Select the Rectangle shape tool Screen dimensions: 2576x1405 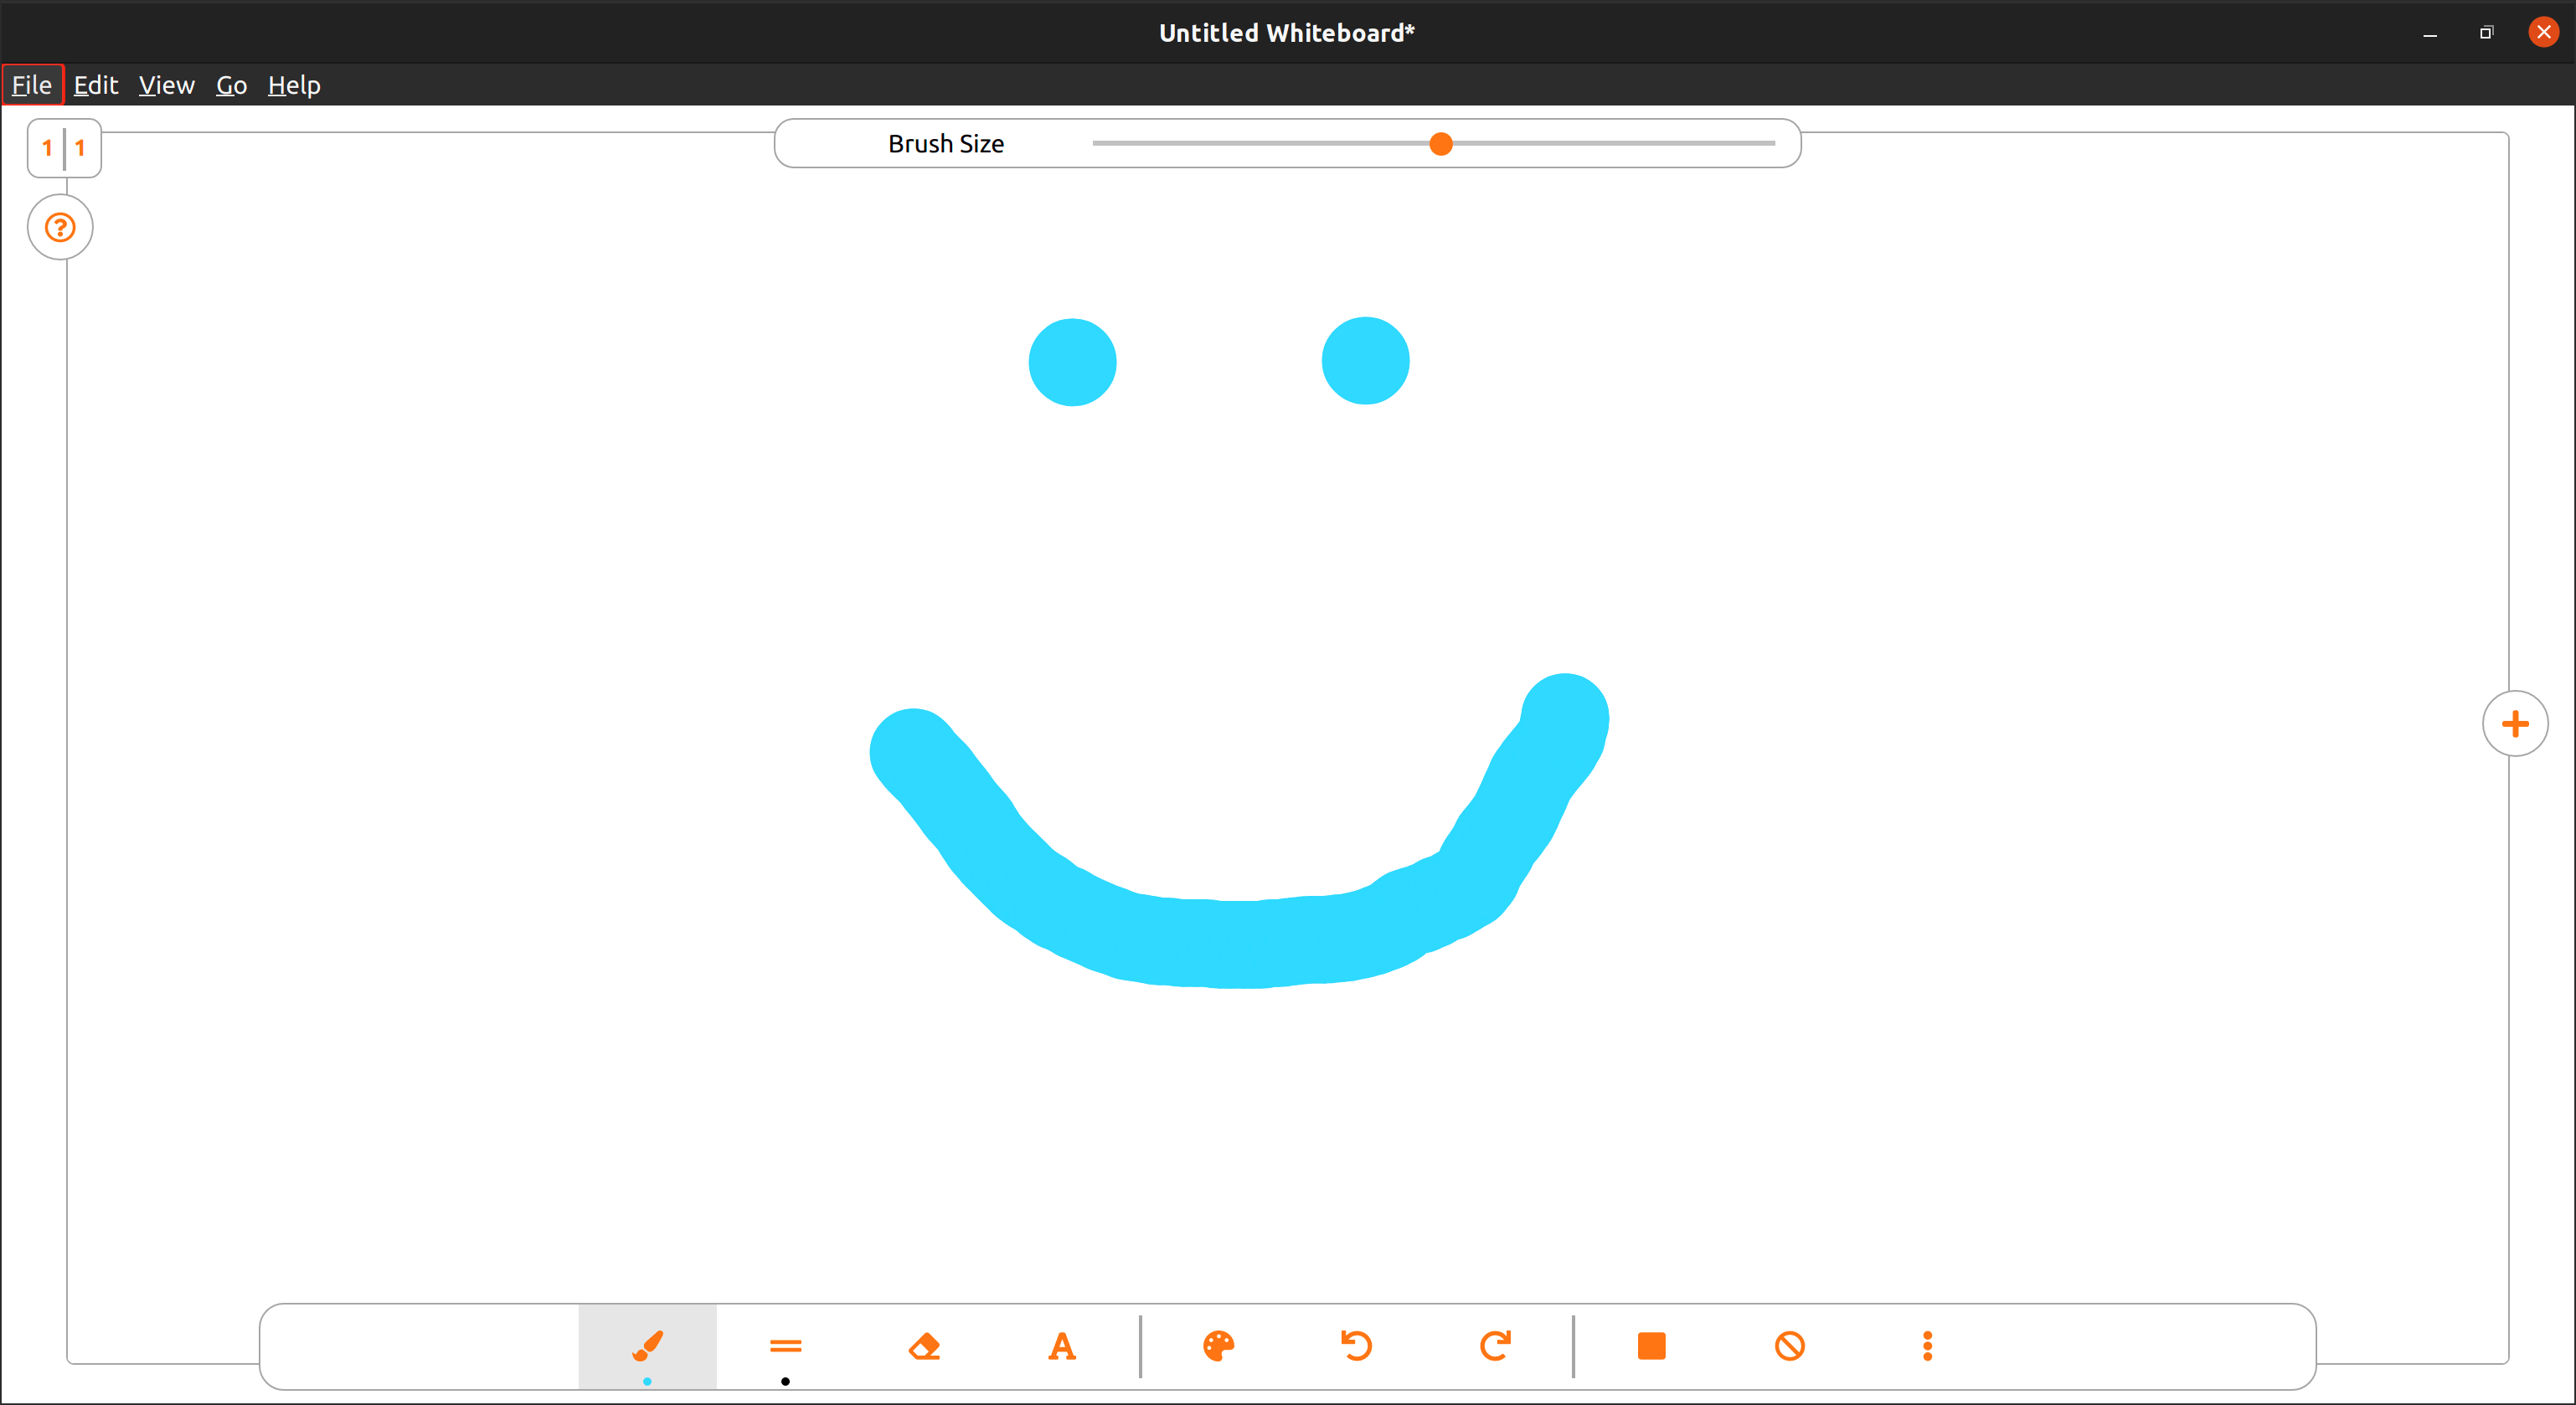1652,1346
